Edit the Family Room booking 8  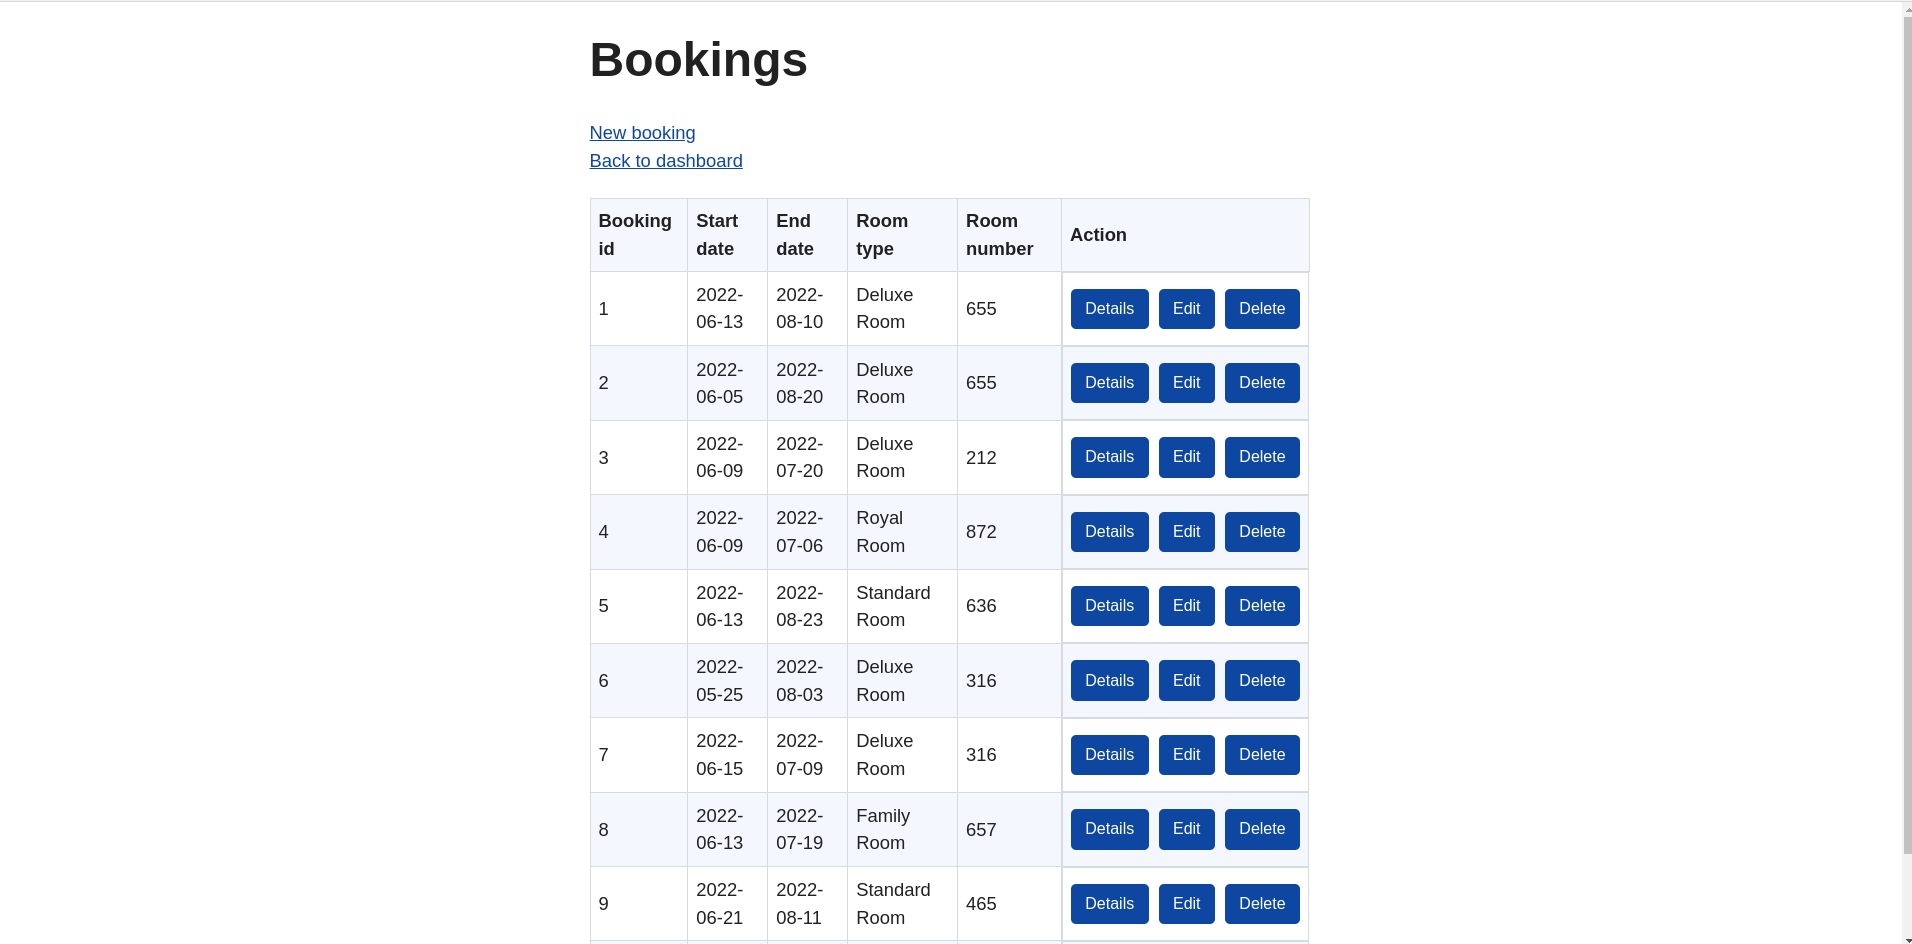point(1185,828)
